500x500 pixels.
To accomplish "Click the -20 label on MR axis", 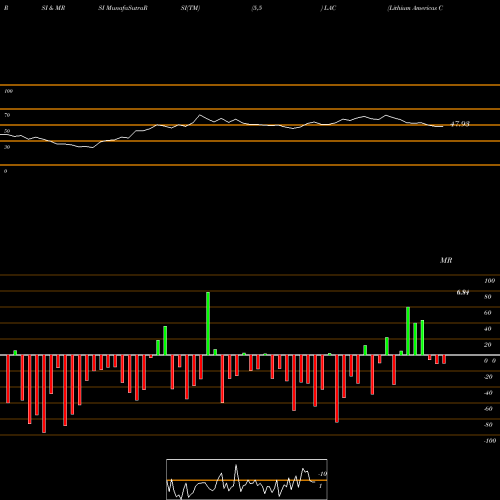I will click(488, 377).
